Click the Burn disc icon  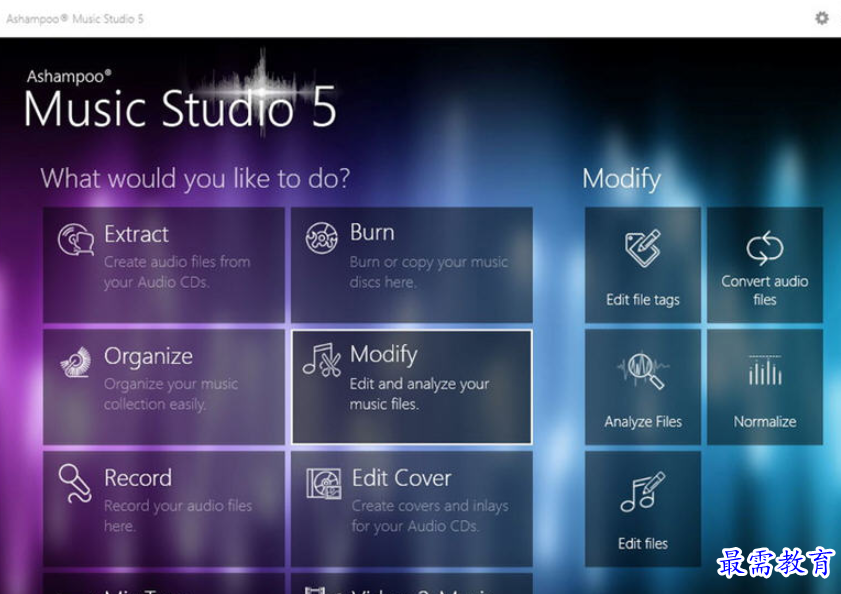[322, 238]
